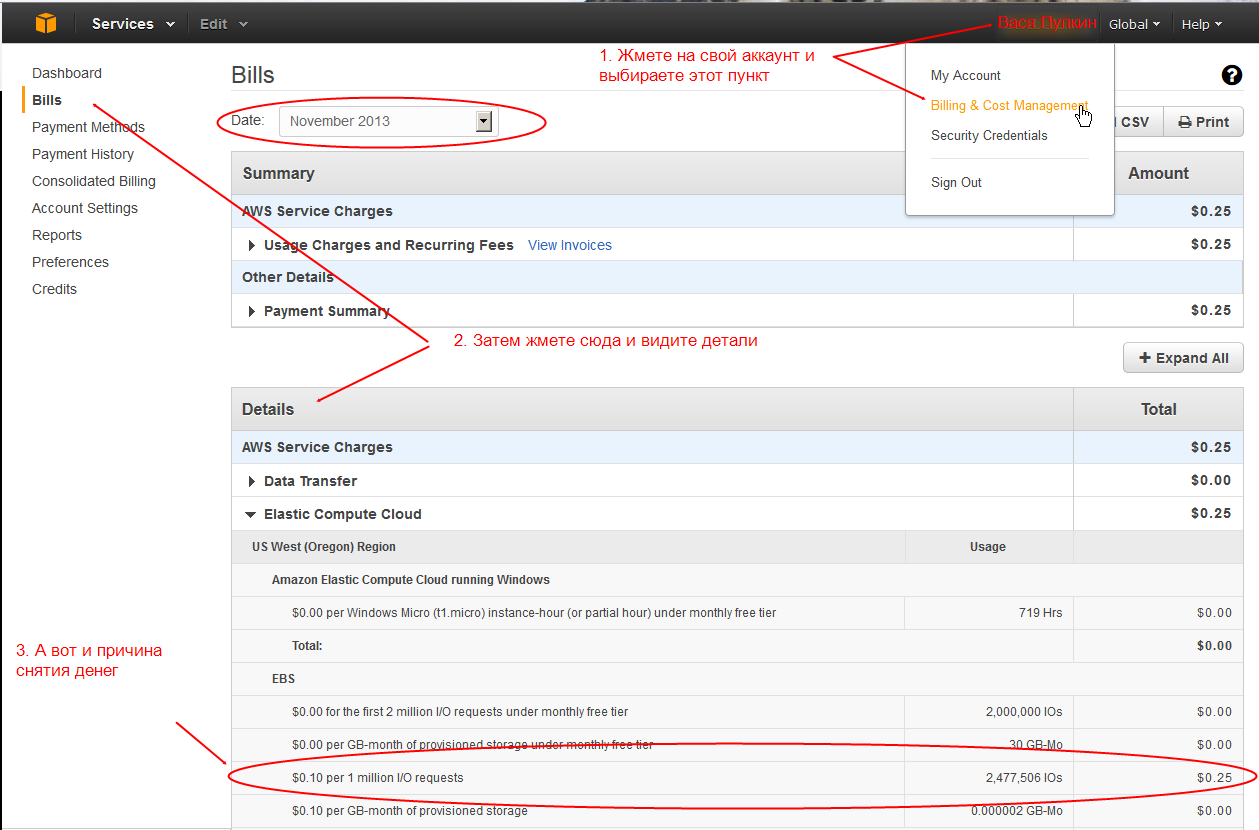1259x830 pixels.
Task: Open the Help dropdown menu
Action: coord(1201,24)
